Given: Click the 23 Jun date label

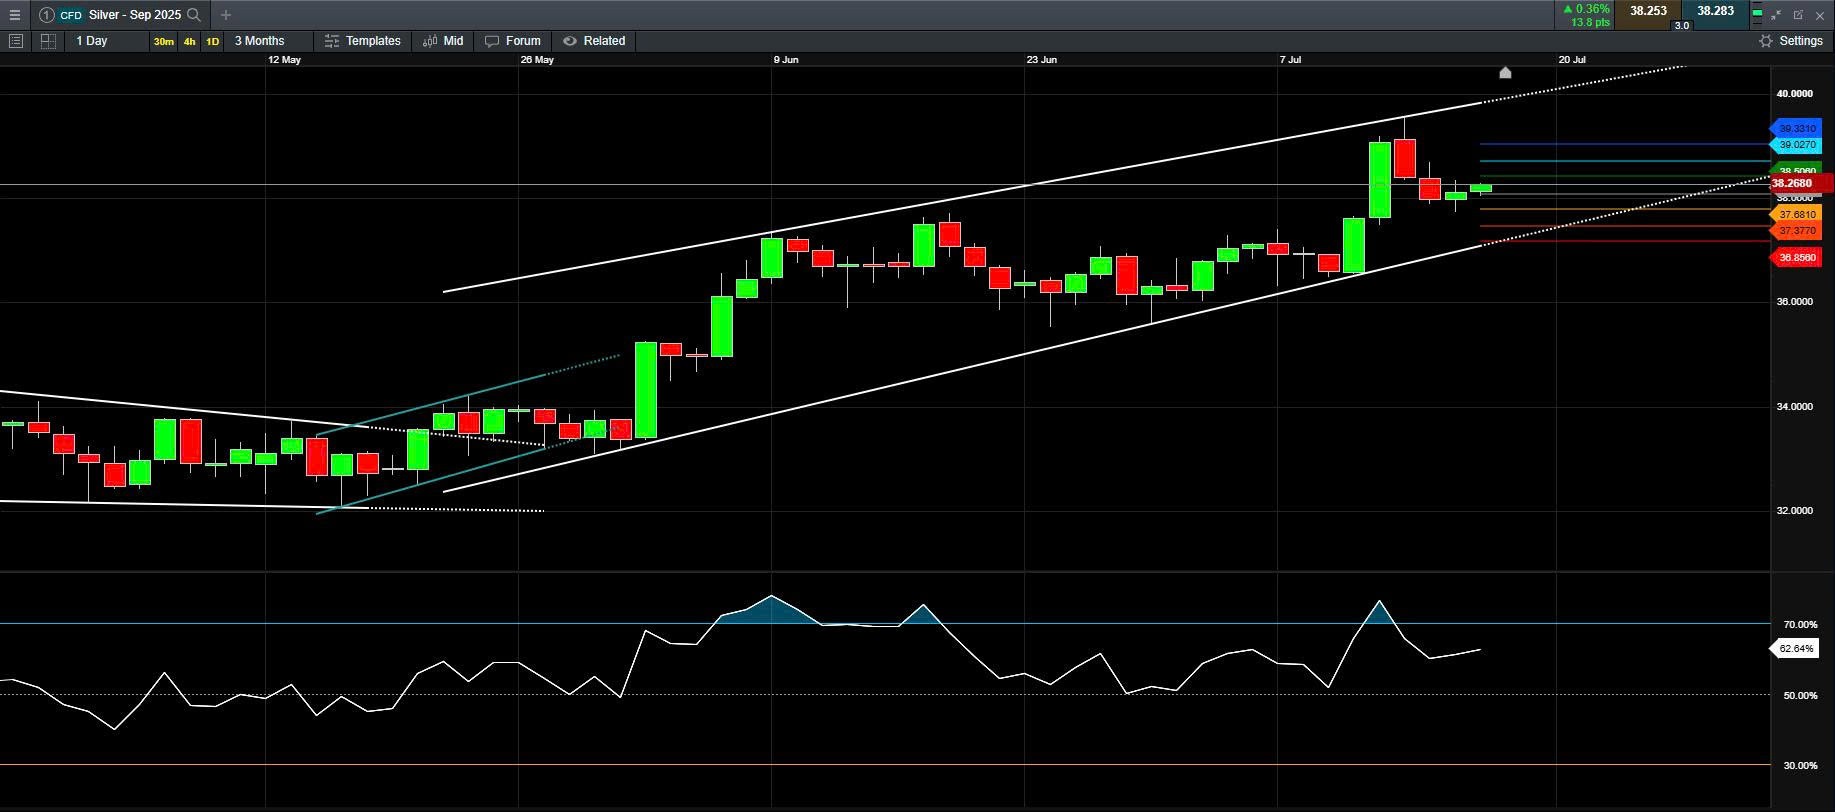Looking at the screenshot, I should [x=1042, y=60].
